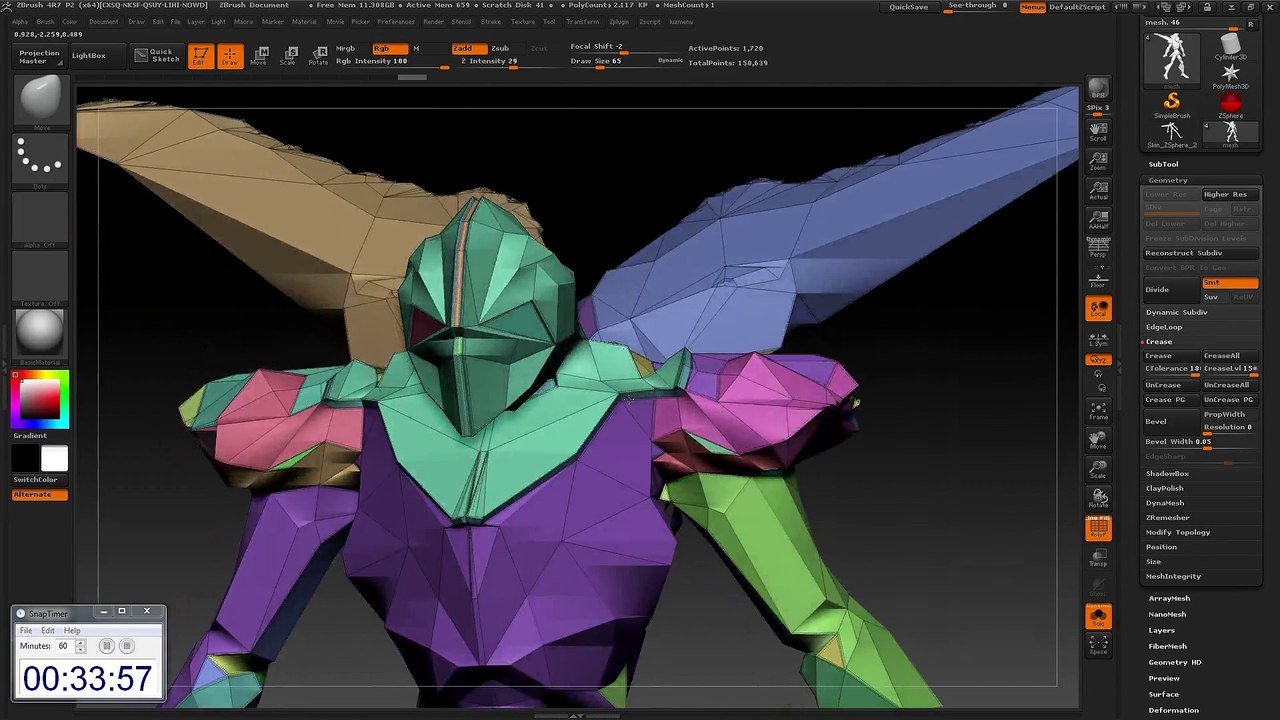Select the SimpleBrush tool
This screenshot has width=1280, height=720.
click(1172, 105)
